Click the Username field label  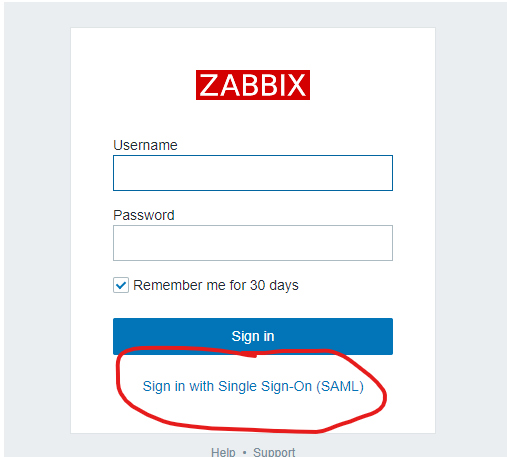coord(145,145)
